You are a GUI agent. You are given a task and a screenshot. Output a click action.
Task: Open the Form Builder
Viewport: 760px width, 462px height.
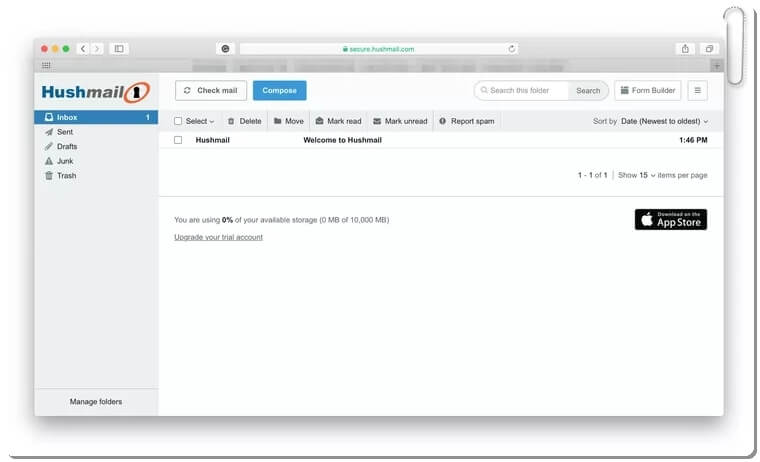[648, 91]
